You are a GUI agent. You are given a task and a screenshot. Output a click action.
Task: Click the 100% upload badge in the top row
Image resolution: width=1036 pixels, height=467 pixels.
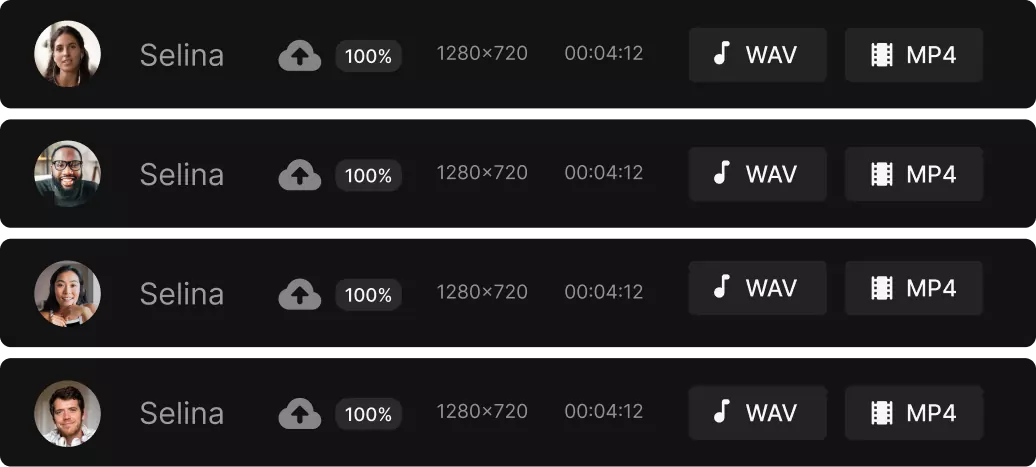click(368, 56)
